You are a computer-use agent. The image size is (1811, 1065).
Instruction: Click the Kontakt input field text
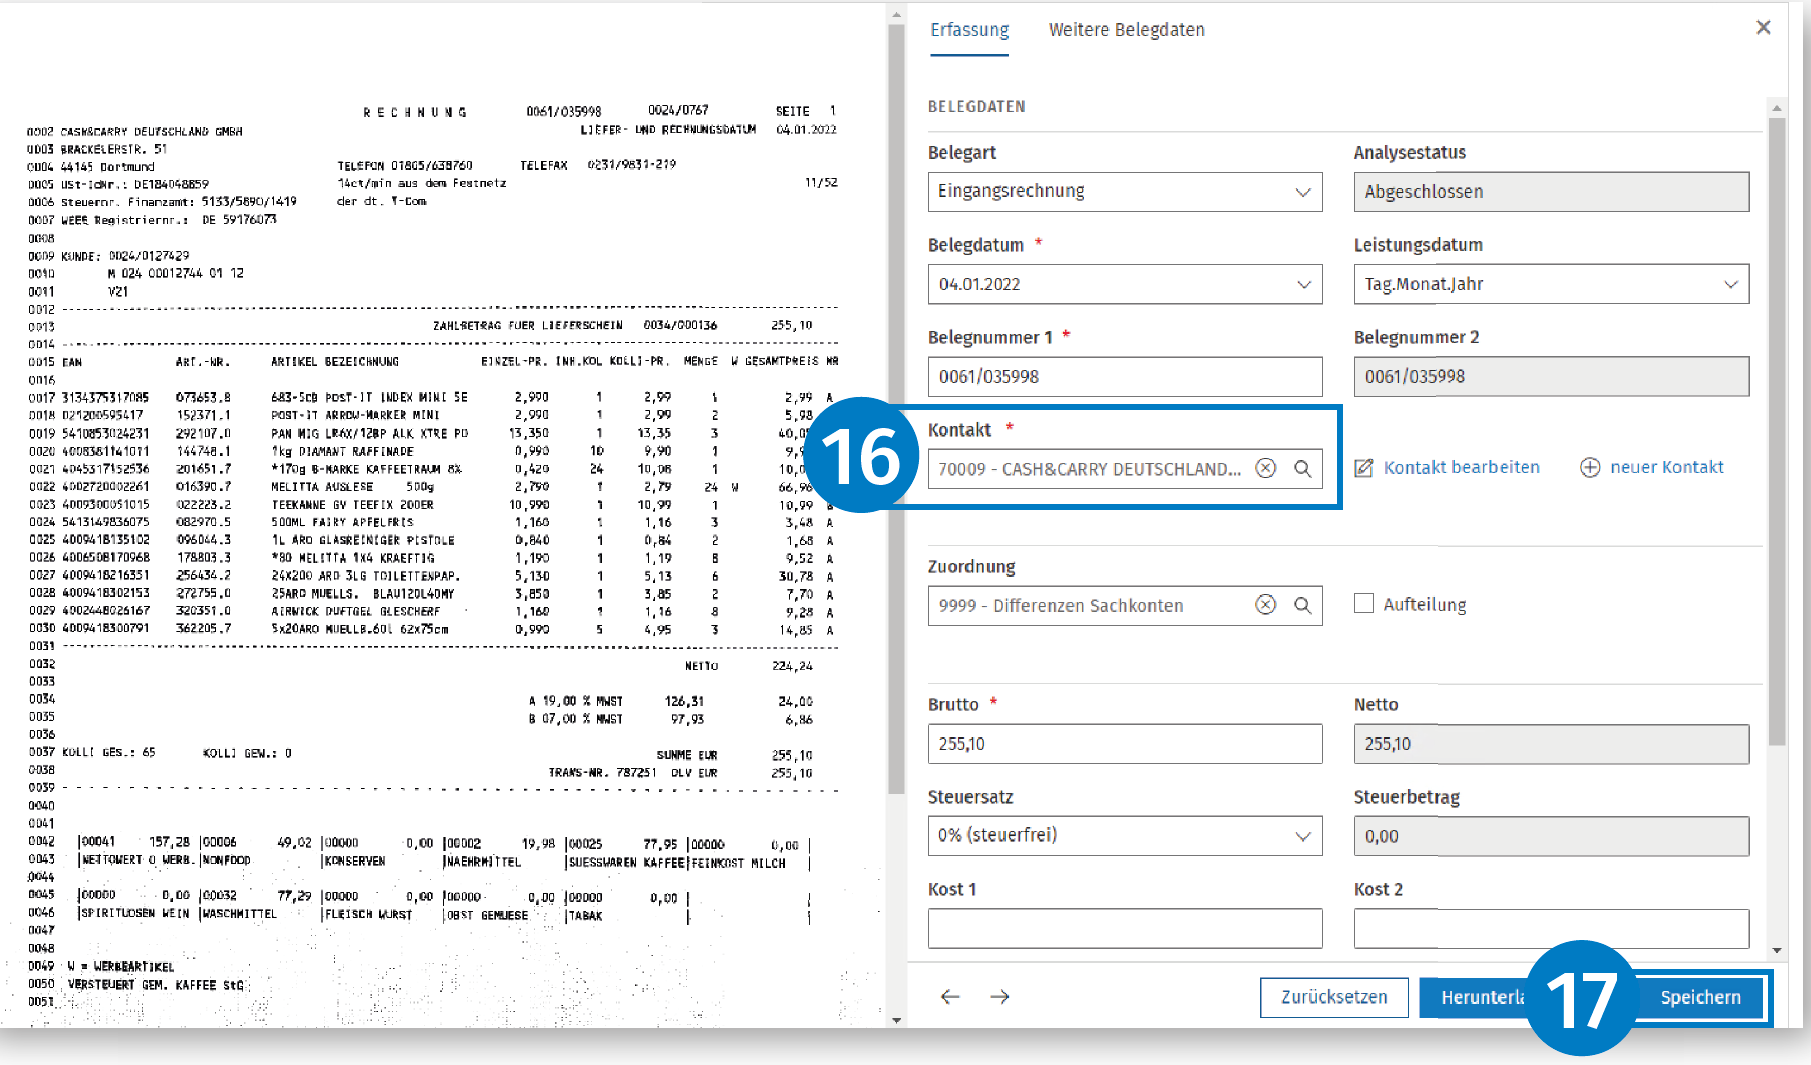click(x=1089, y=469)
